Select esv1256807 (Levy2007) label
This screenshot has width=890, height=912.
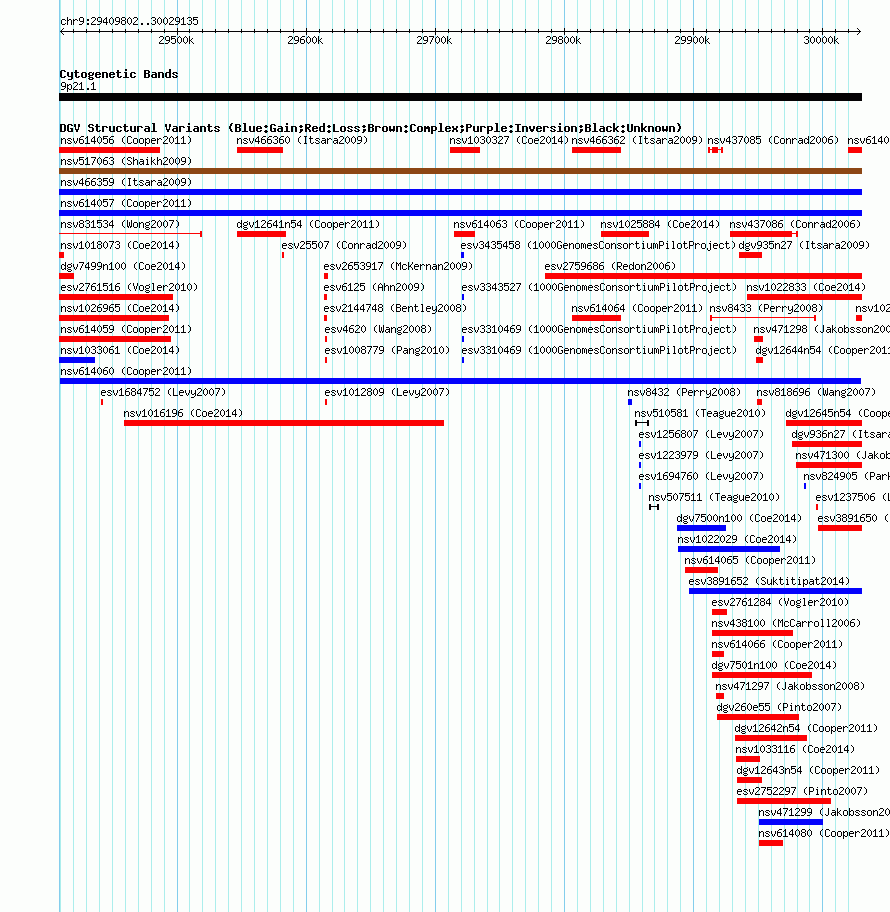point(701,433)
